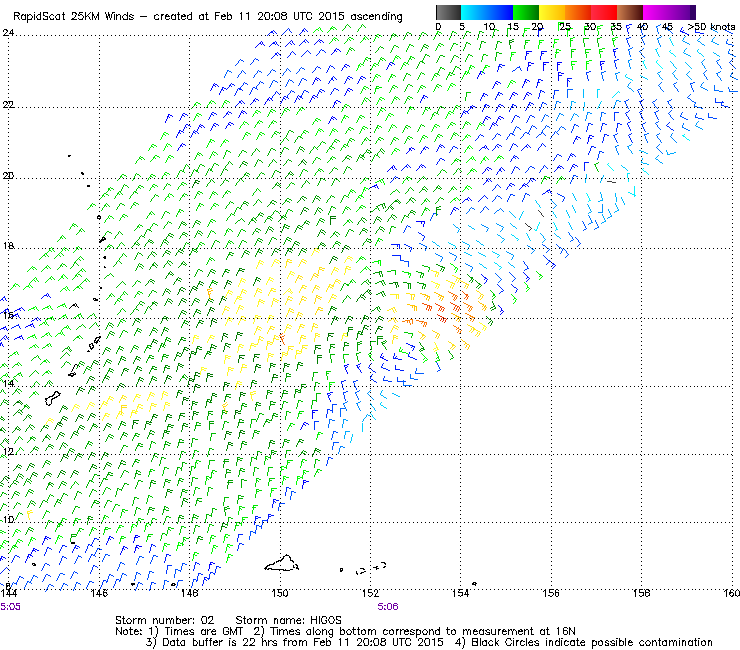740x650 pixels.
Task: Click the cyan-blue 5-15 knots legend band
Action: [487, 12]
